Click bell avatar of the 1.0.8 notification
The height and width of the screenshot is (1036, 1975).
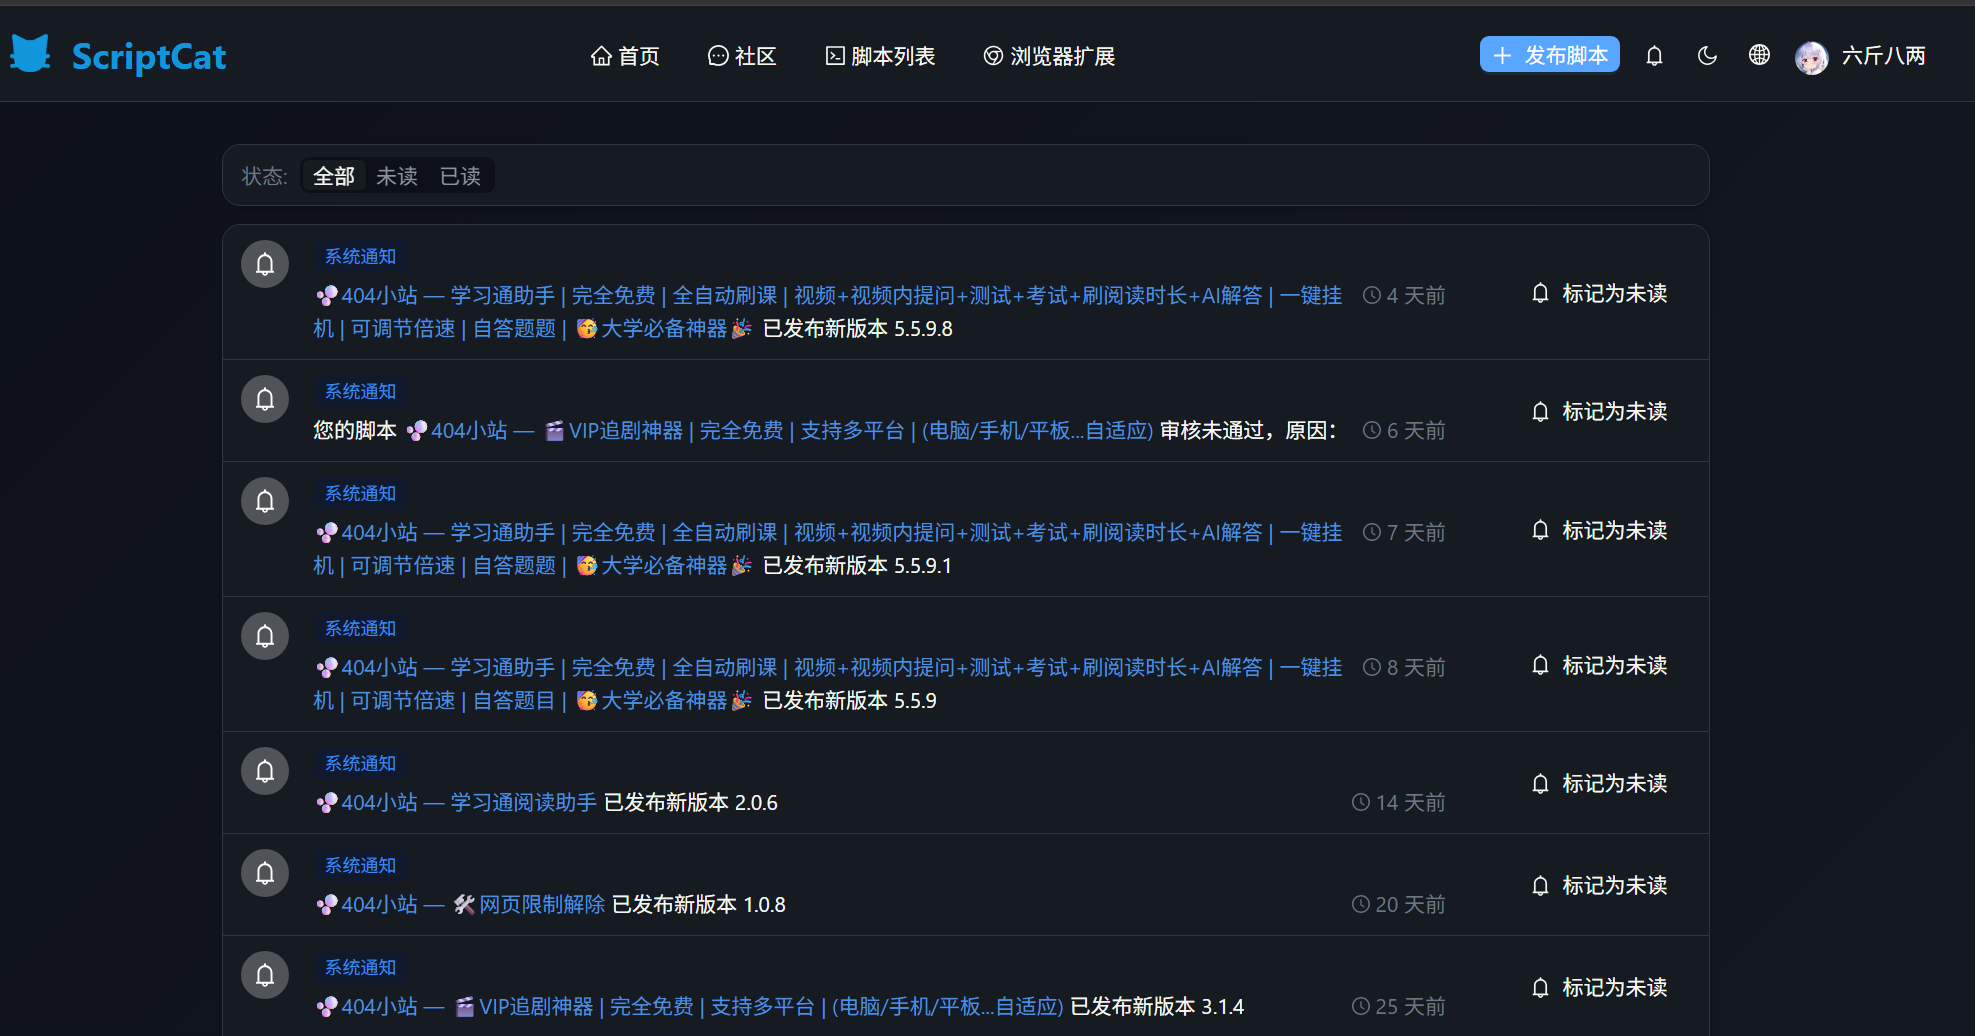tap(265, 873)
